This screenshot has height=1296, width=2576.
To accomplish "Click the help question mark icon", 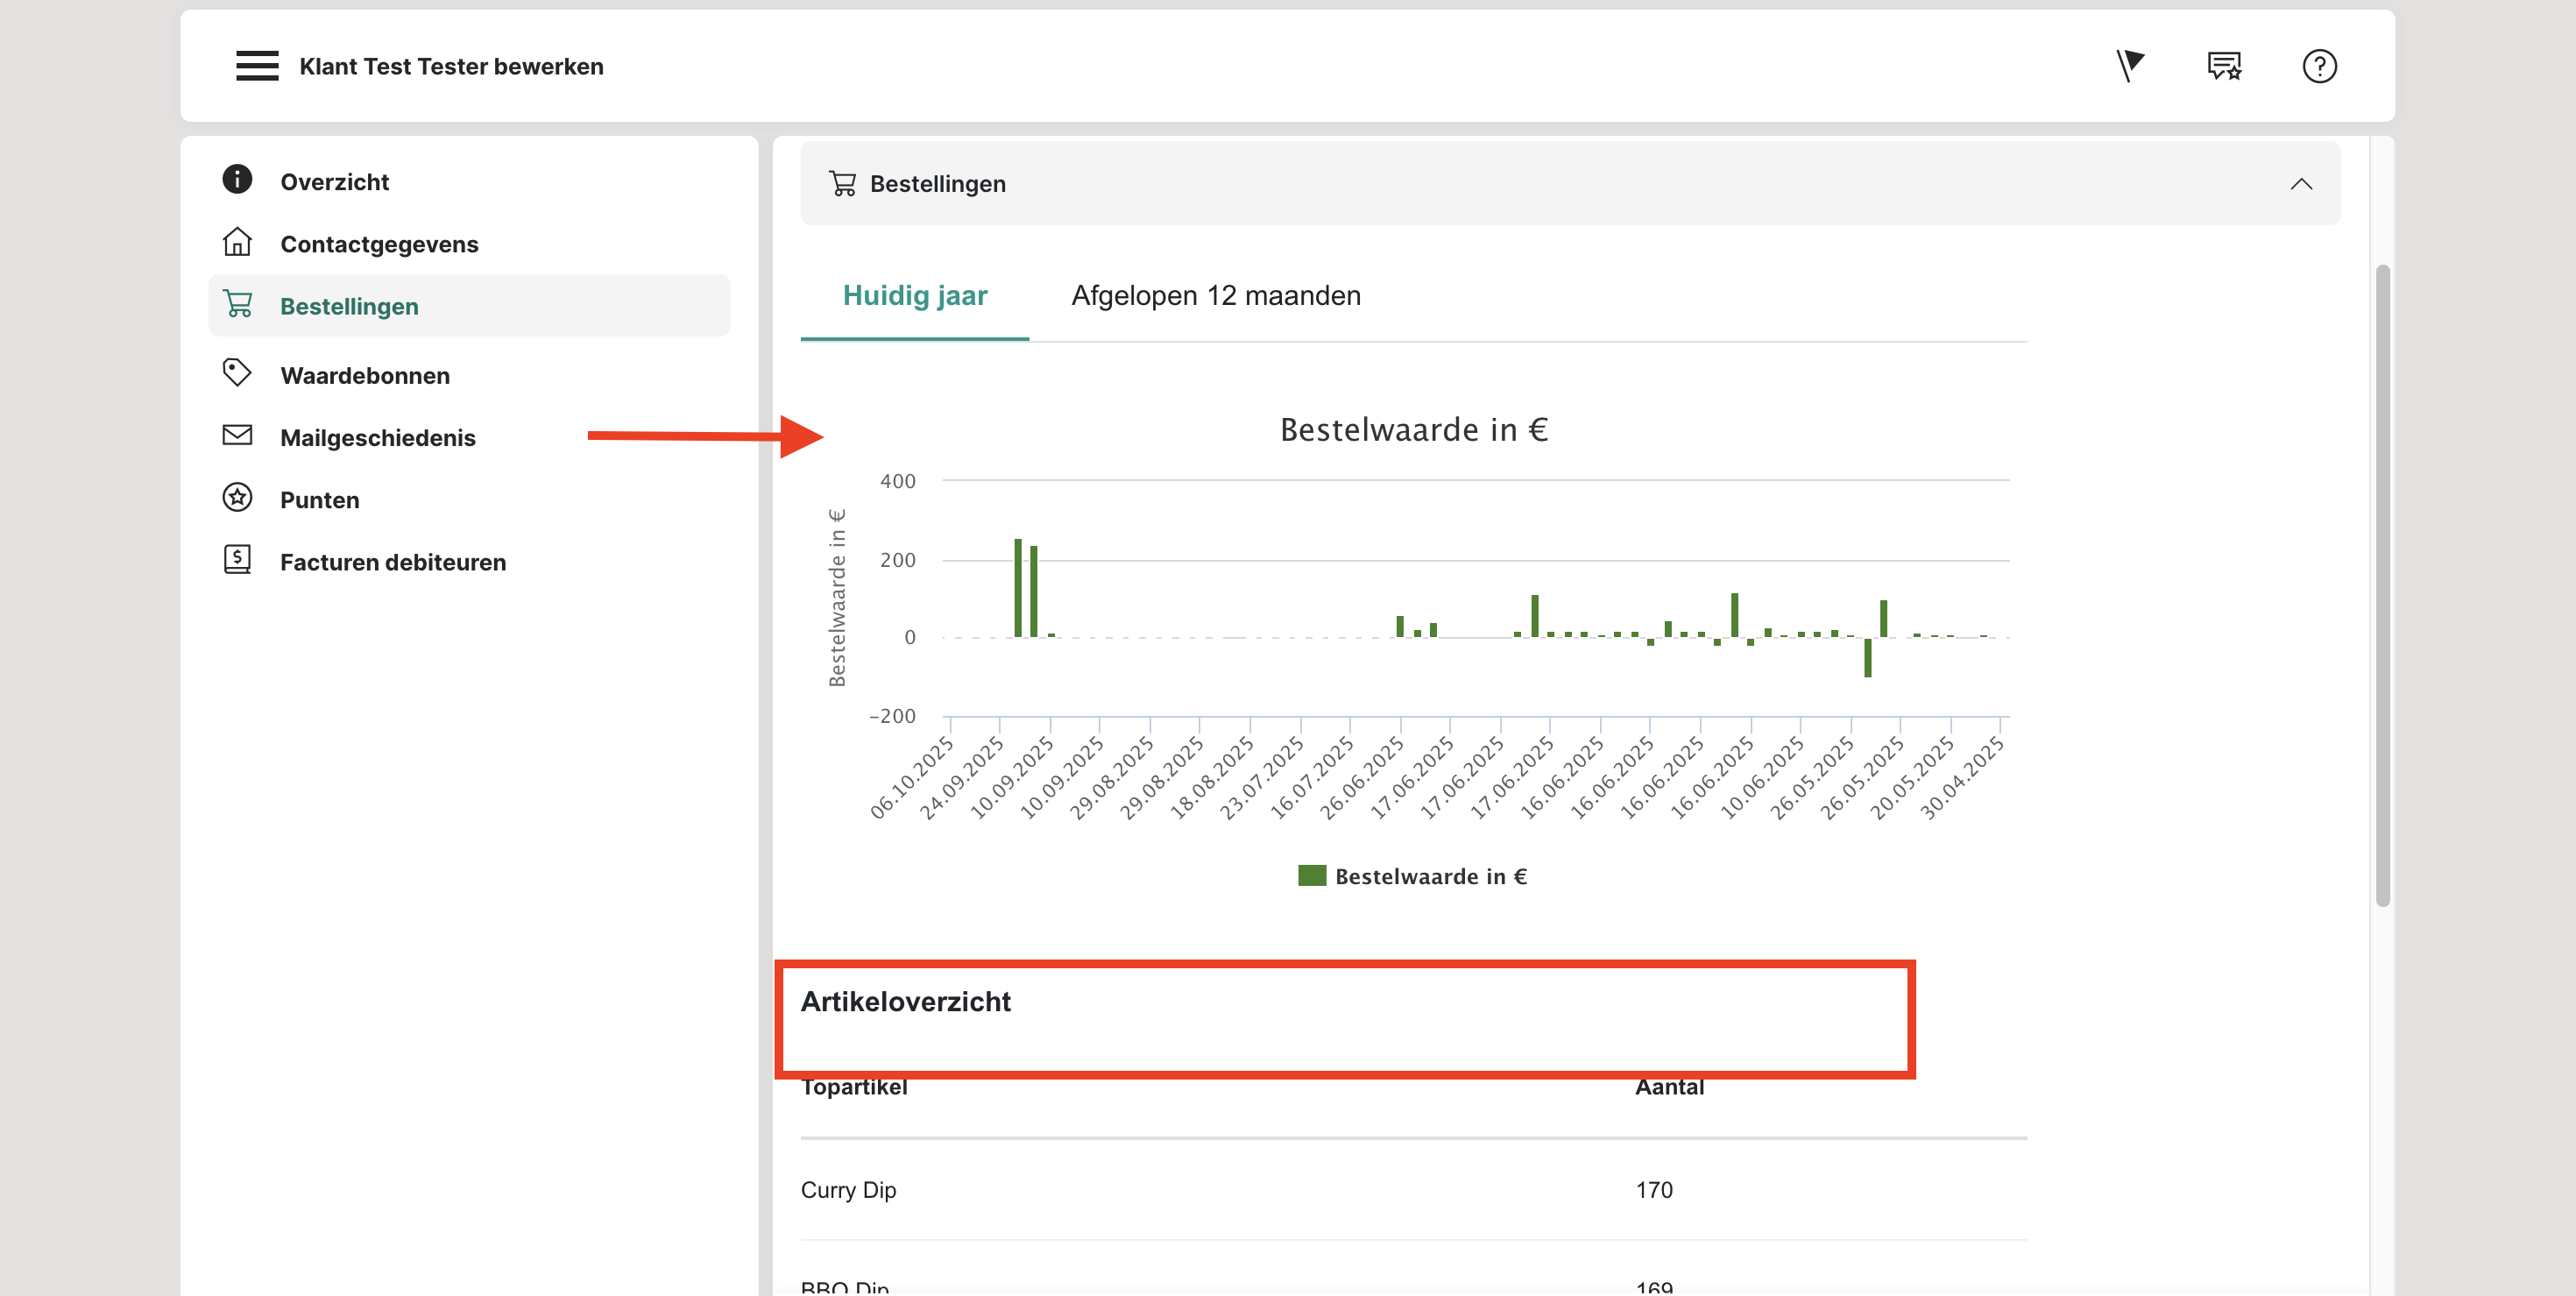I will coord(2319,66).
